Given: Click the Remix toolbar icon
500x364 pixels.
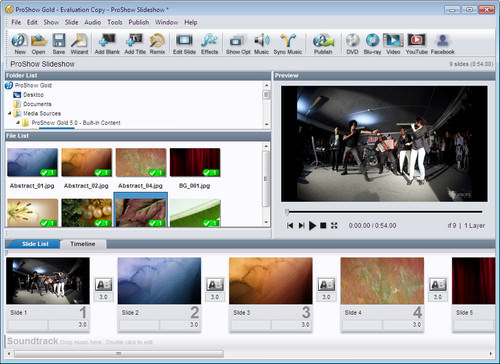Looking at the screenshot, I should 157,44.
